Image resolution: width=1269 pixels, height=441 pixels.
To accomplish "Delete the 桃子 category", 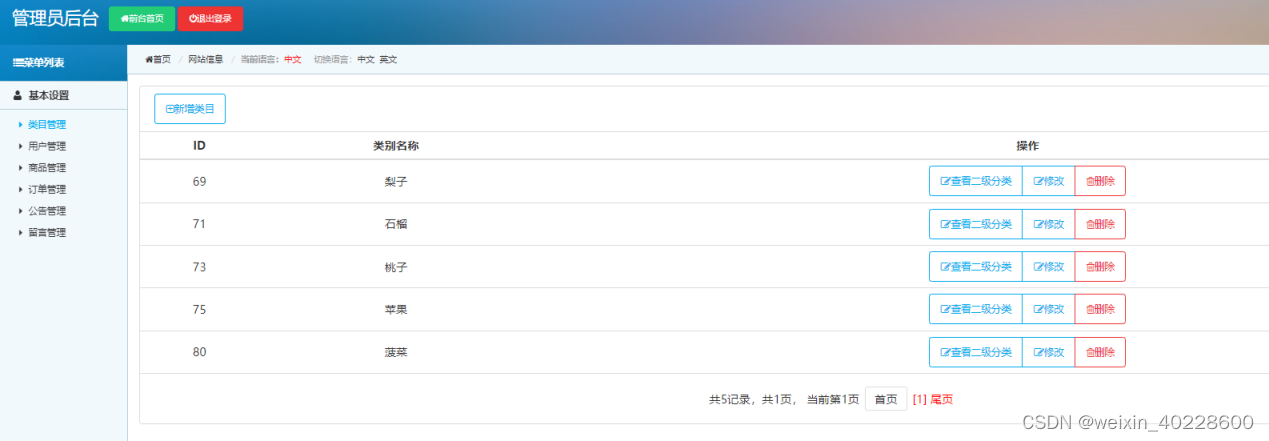I will point(1100,267).
